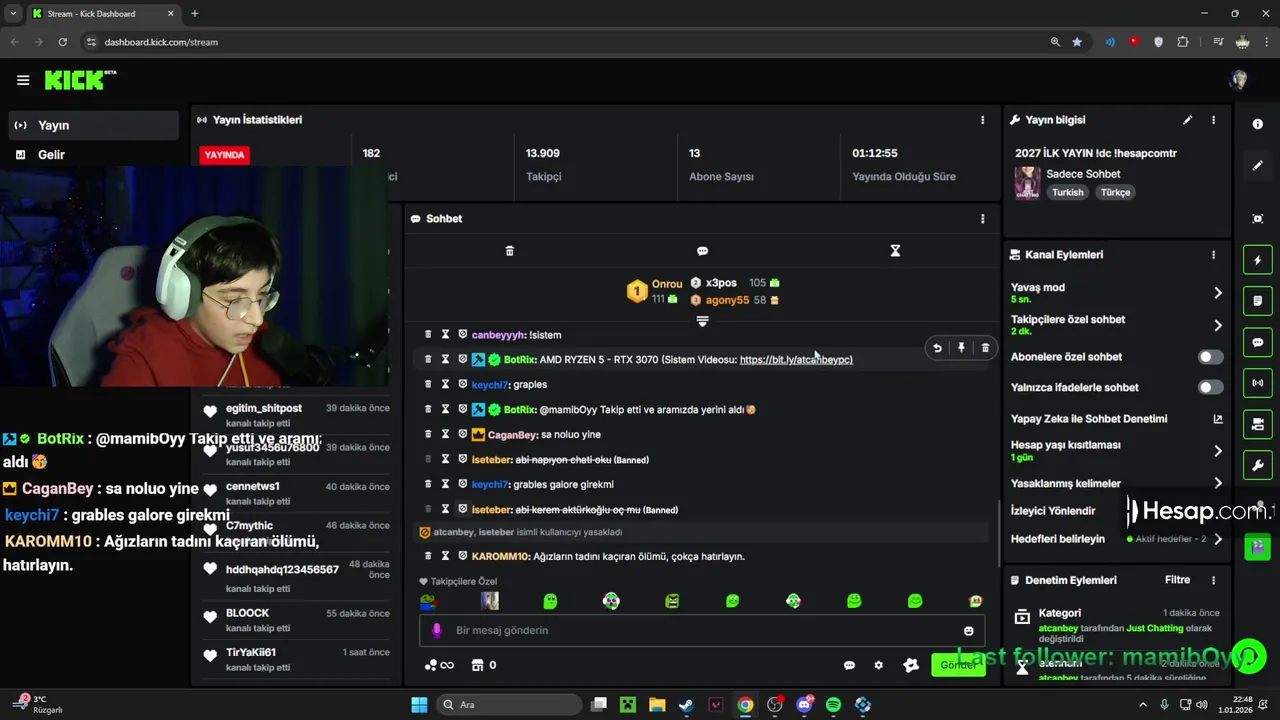Image resolution: width=1280 pixels, height=720 pixels.
Task: Open Yapay Zeka ile Sohbet Denetimi link
Action: pyautogui.click(x=1217, y=419)
